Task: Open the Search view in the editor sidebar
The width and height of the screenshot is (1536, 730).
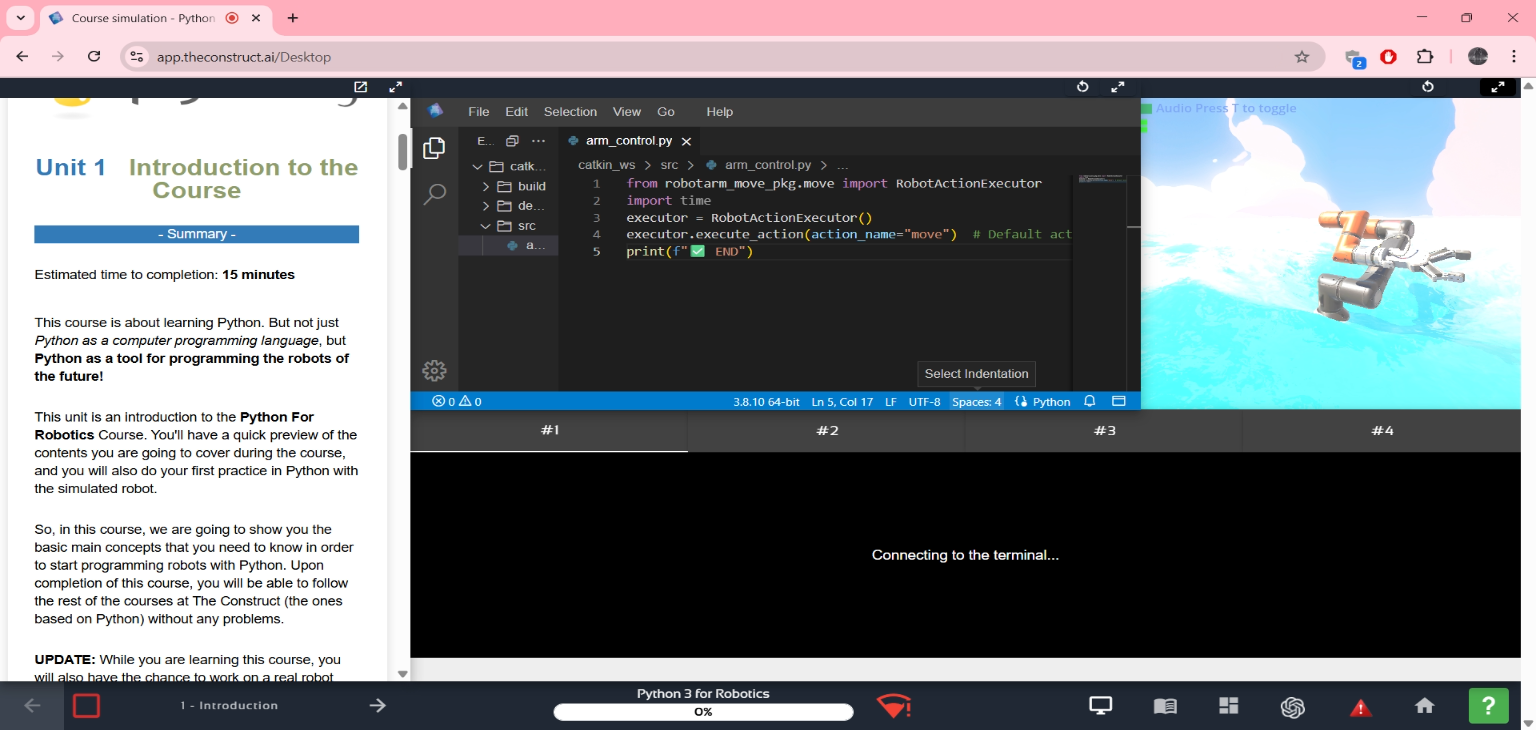Action: (434, 194)
